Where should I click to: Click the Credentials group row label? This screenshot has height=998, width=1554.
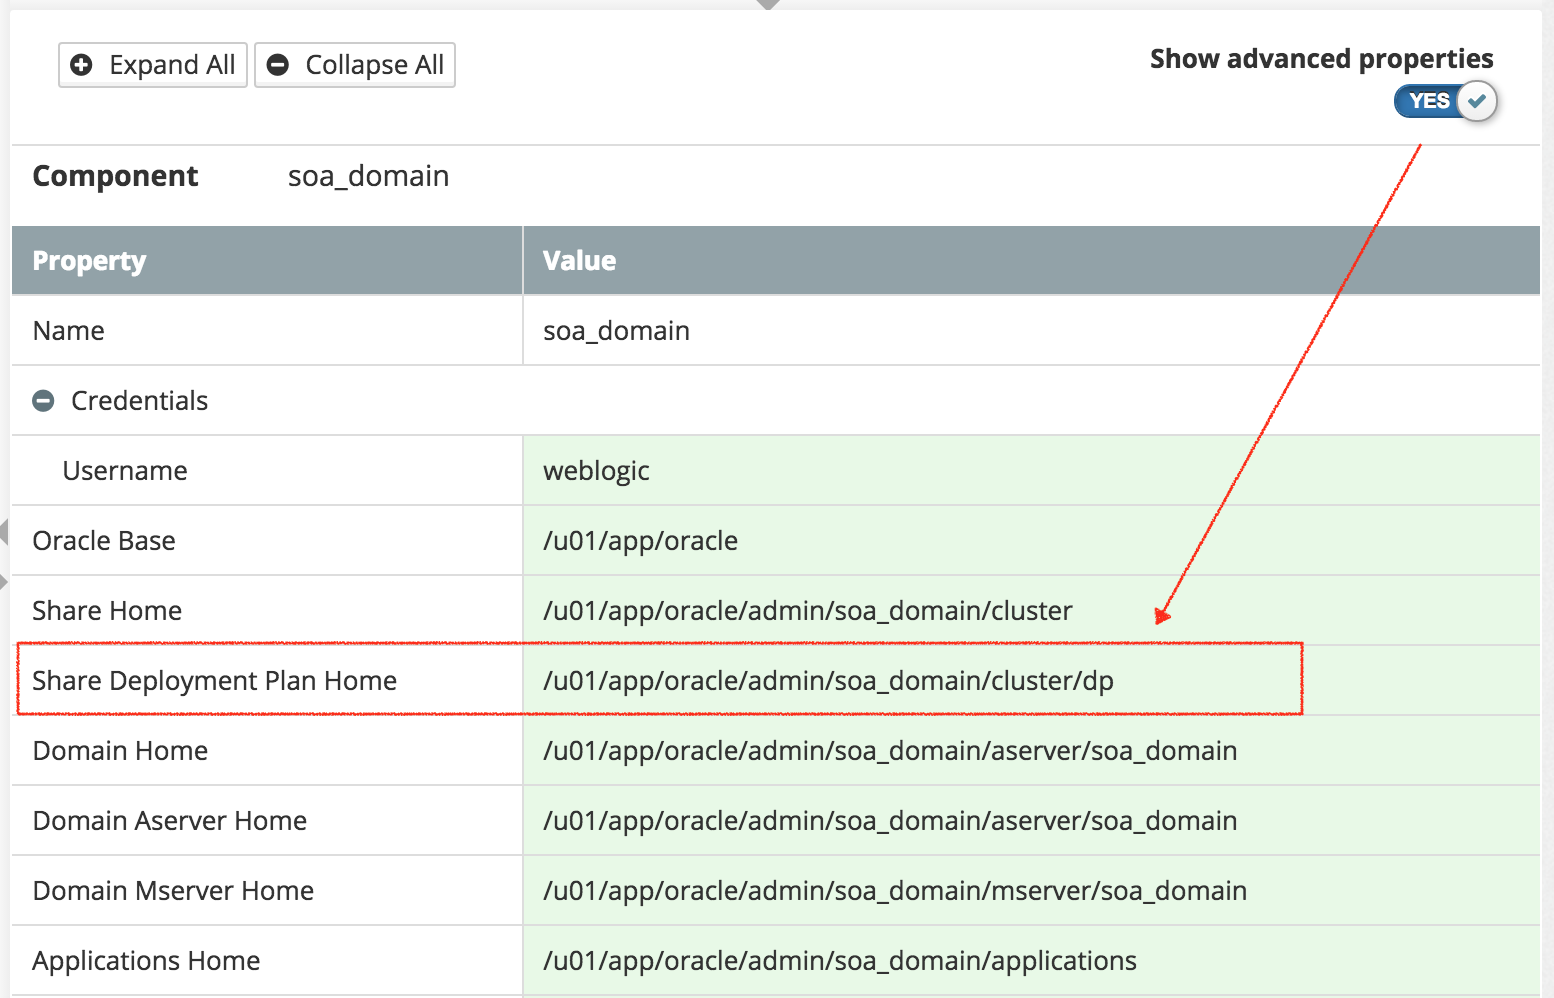(139, 401)
